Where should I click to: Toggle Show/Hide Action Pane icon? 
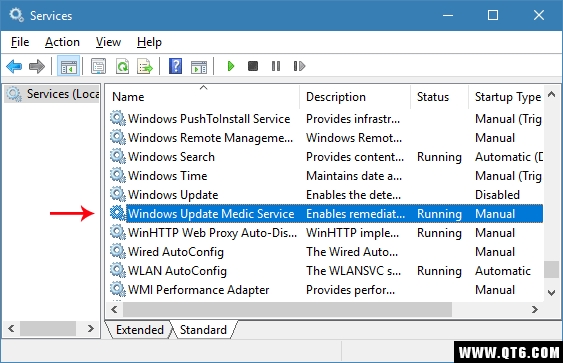(199, 67)
